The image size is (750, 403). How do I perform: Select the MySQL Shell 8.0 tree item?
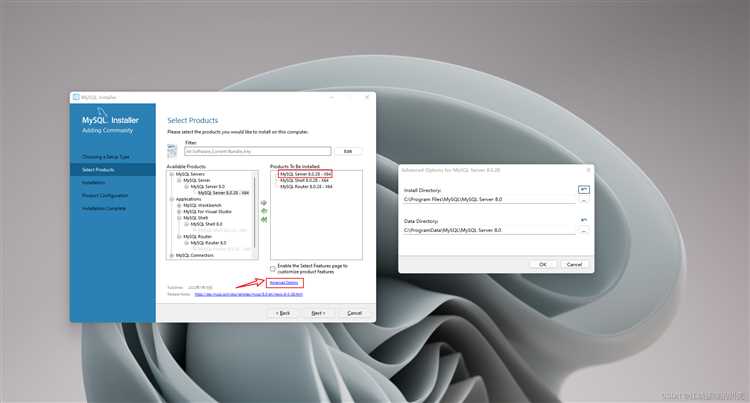pos(207,224)
